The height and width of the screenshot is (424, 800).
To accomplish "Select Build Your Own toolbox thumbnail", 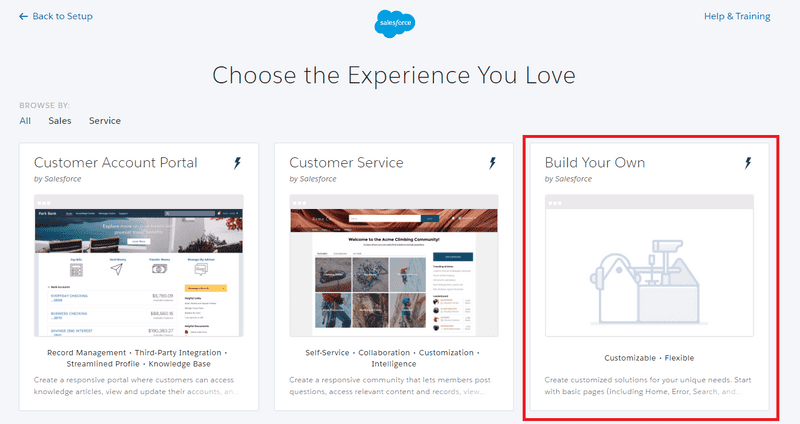I will tap(649, 265).
